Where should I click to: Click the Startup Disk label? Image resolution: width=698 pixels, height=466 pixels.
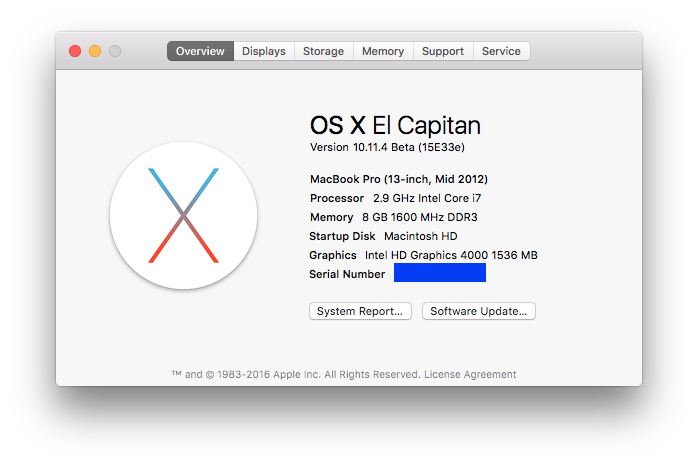point(342,236)
